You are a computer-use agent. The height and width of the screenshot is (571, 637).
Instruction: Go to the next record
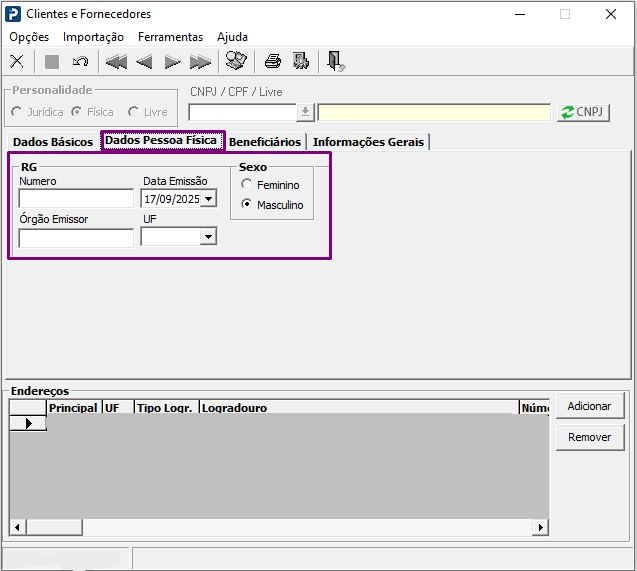pyautogui.click(x=172, y=62)
